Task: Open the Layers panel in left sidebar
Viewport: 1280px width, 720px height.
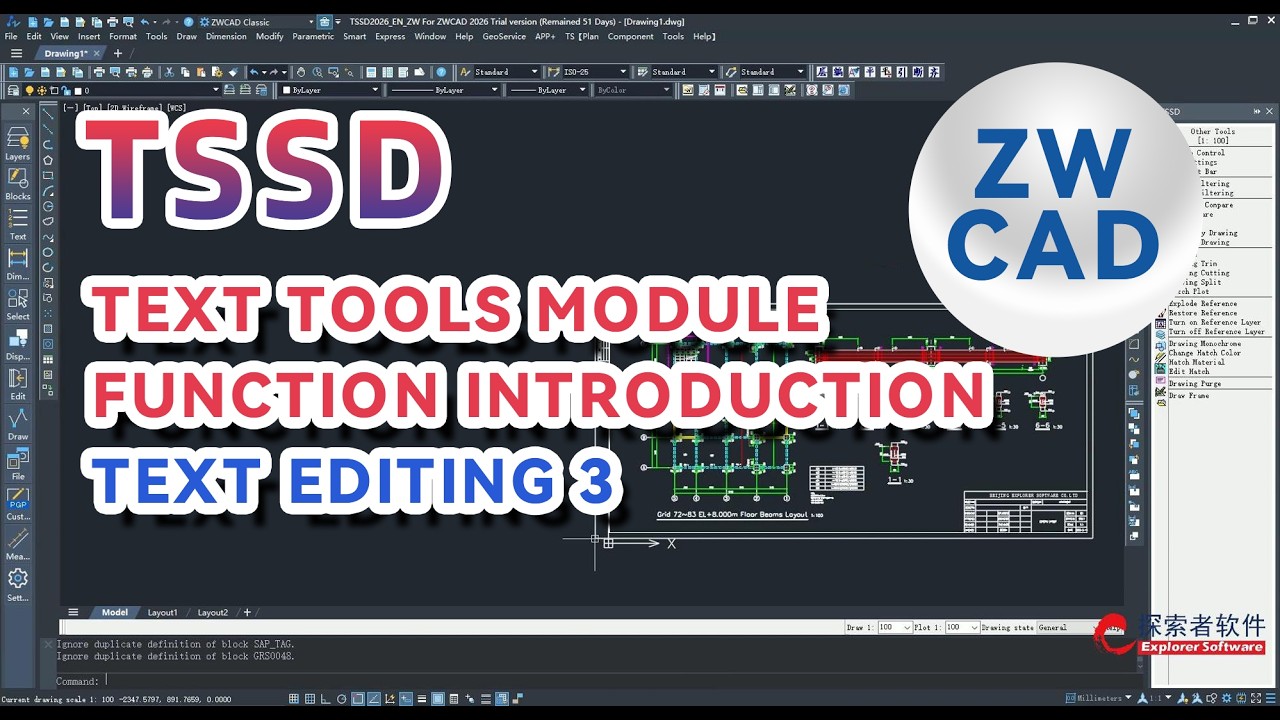Action: click(x=18, y=144)
